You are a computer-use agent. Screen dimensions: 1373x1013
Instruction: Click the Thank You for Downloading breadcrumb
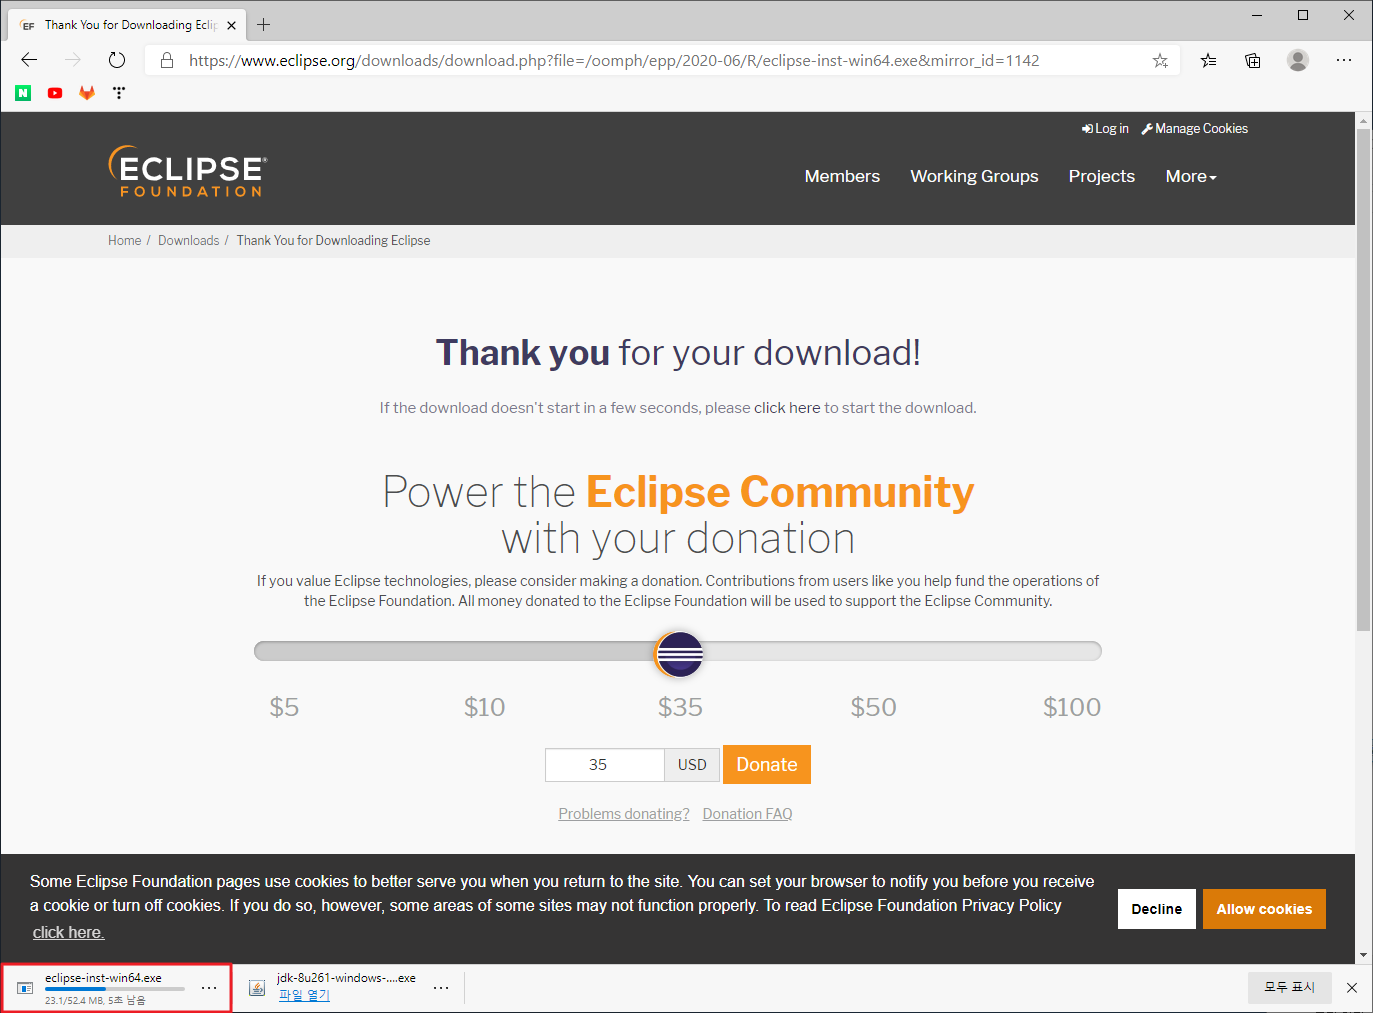click(x=333, y=240)
